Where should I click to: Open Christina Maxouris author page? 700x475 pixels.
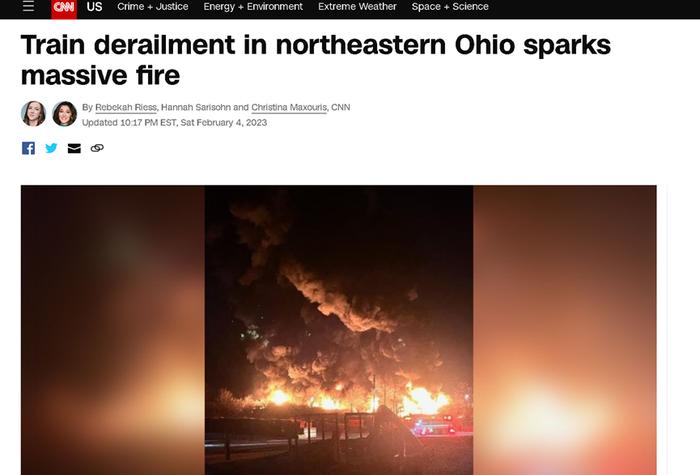click(289, 108)
